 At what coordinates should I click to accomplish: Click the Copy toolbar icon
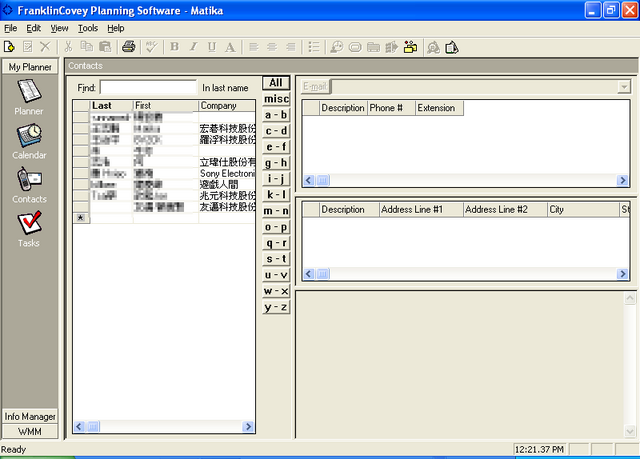[x=87, y=47]
